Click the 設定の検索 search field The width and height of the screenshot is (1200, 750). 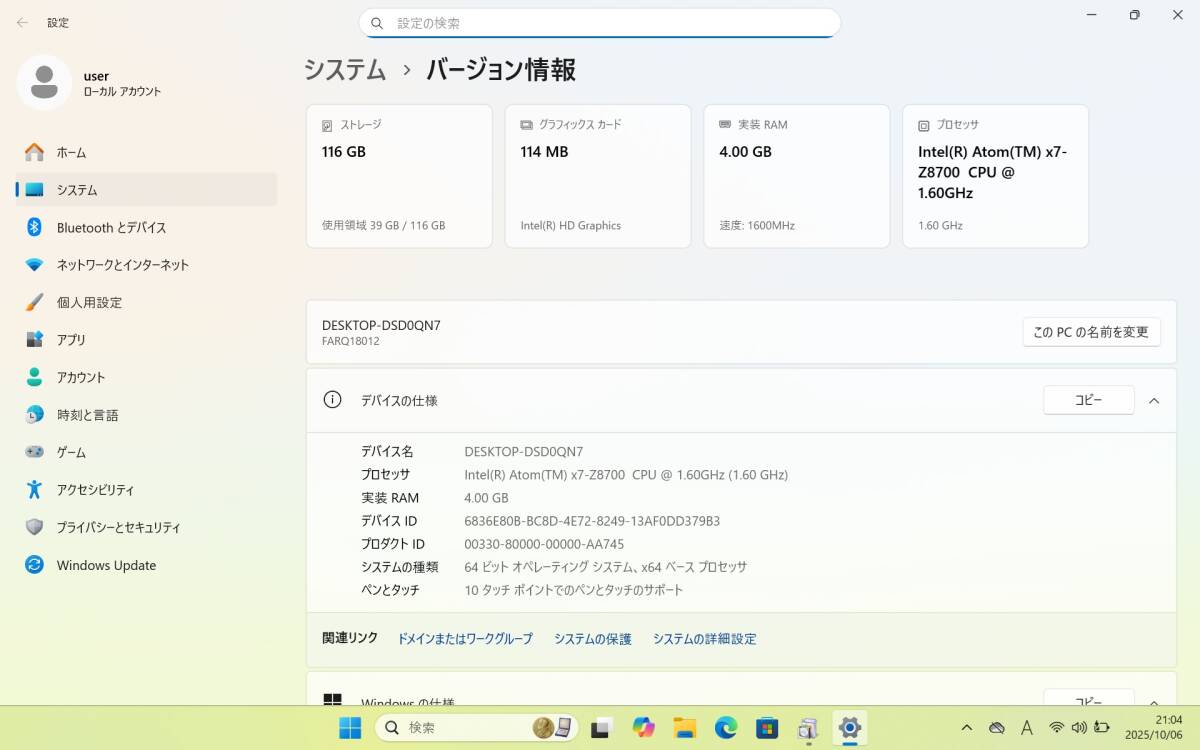coord(600,23)
